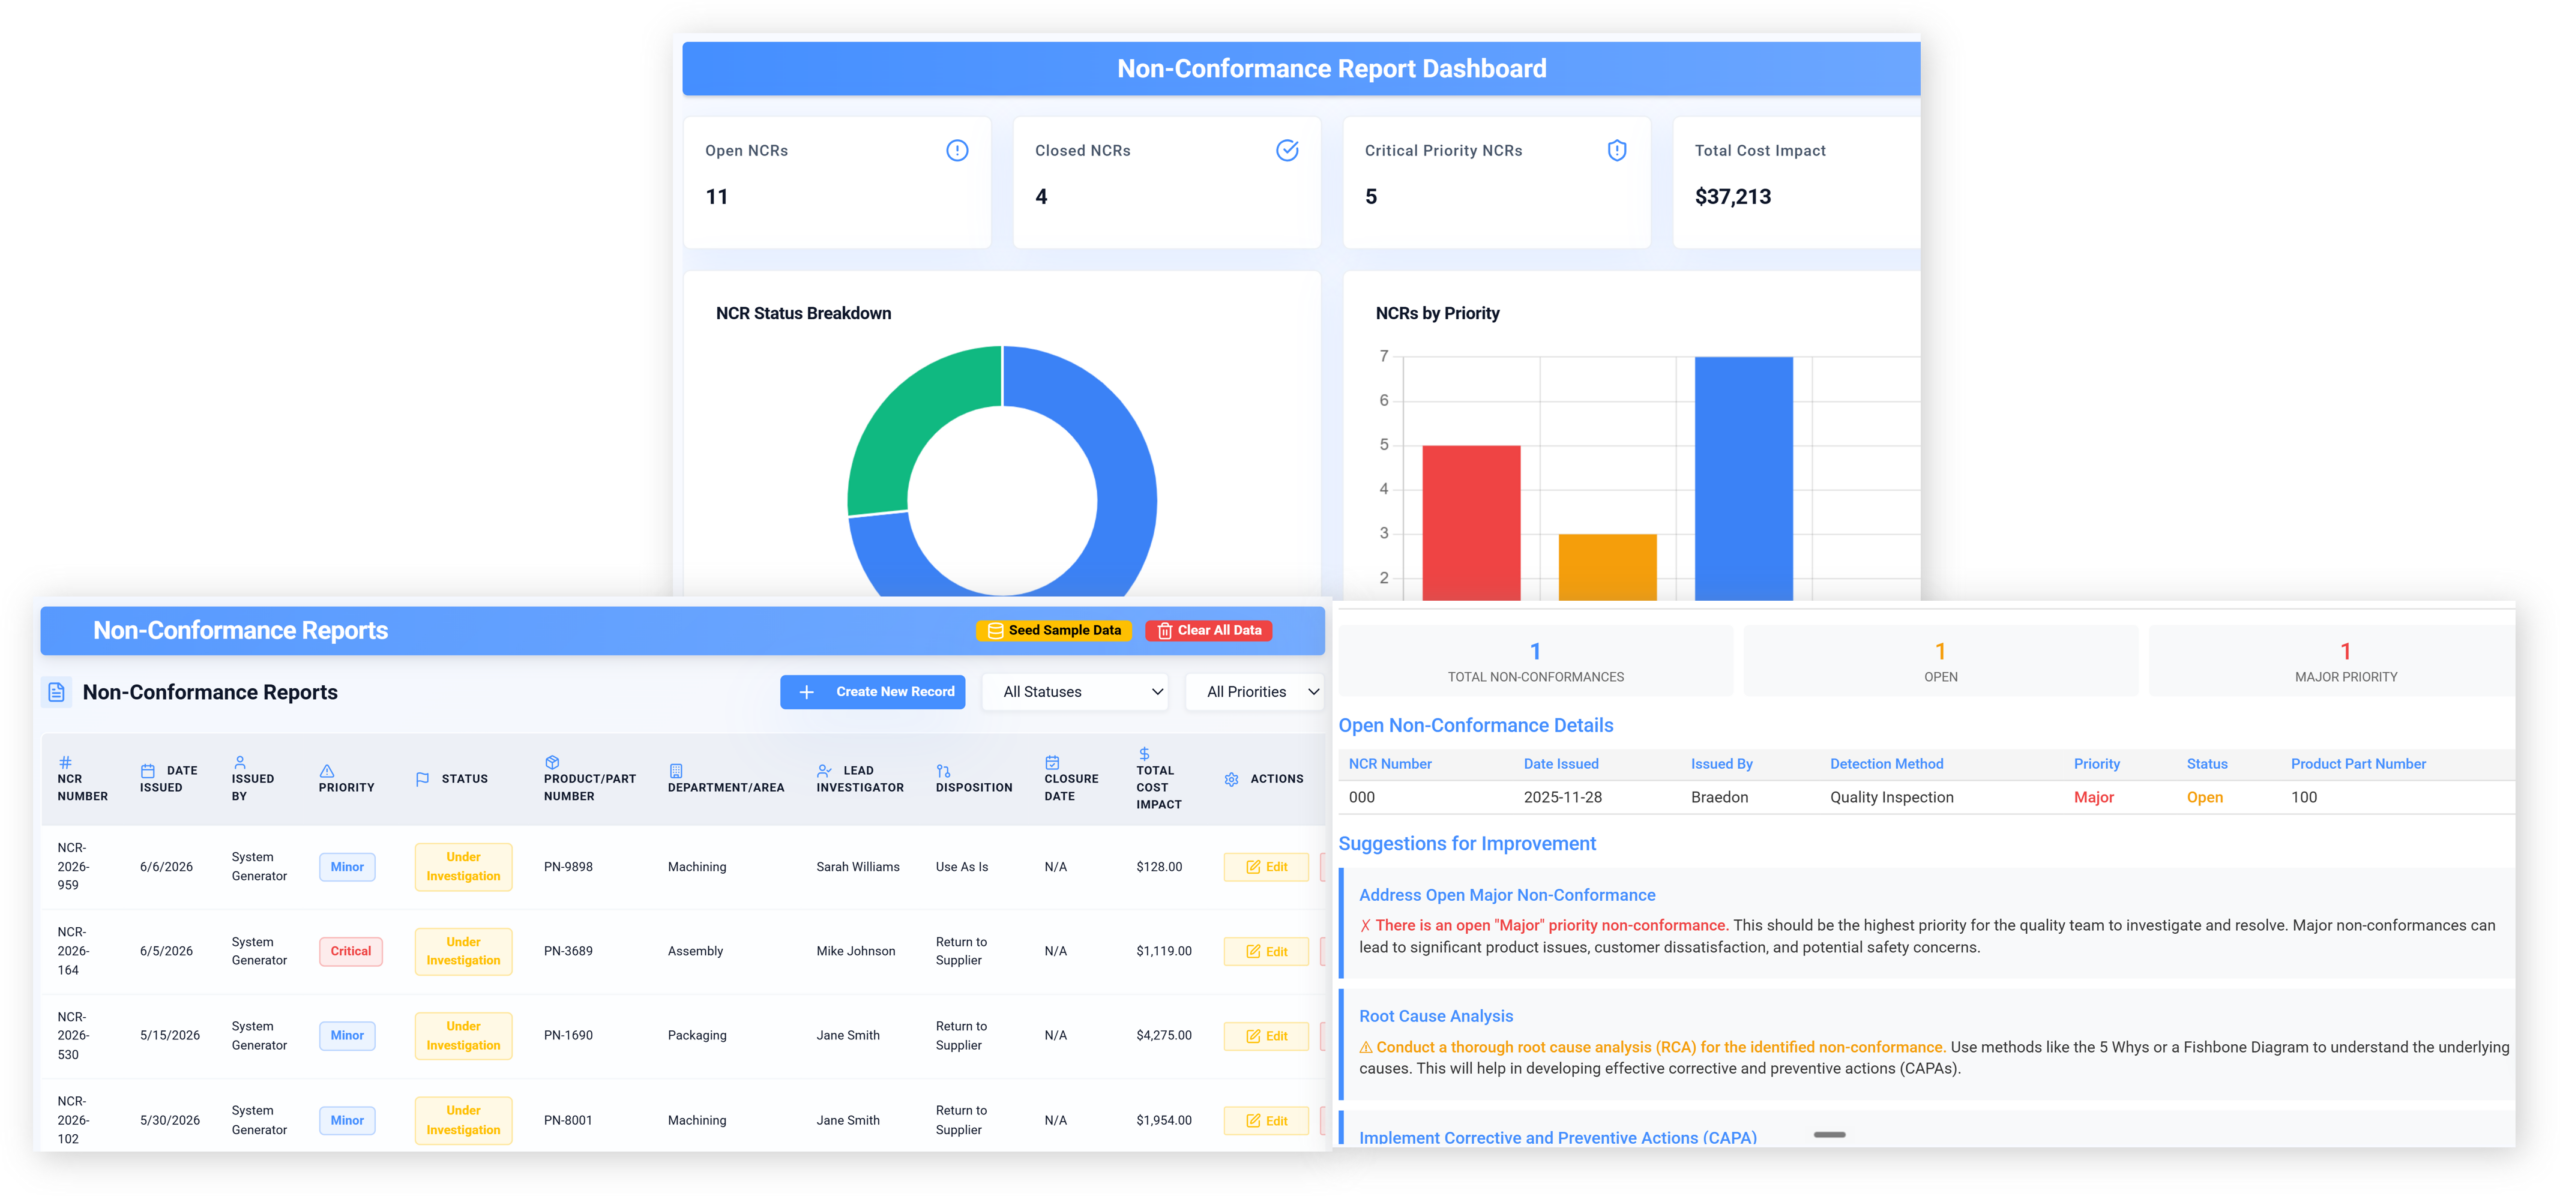Click lead investigator Mike Johnson
The height and width of the screenshot is (1196, 2560).
click(x=855, y=951)
